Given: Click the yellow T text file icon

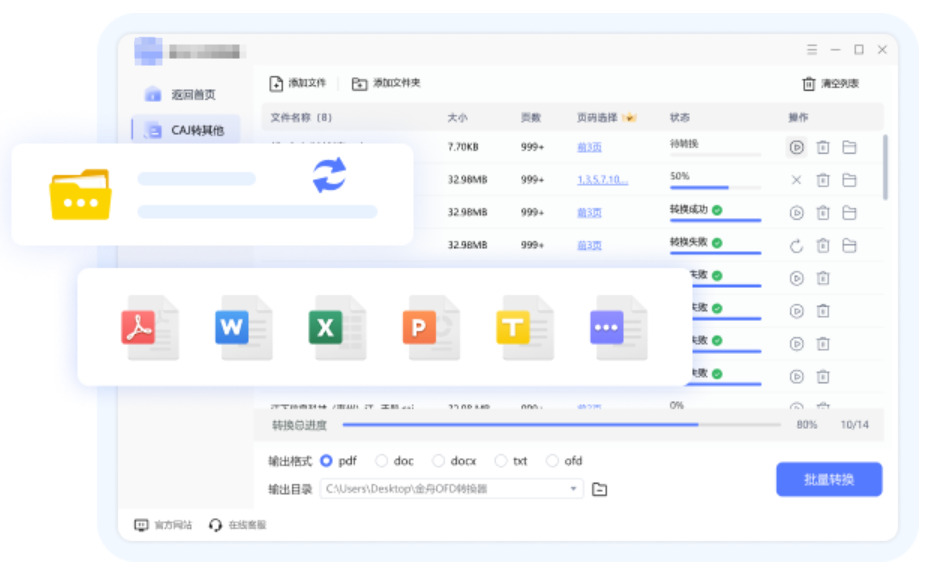Looking at the screenshot, I should point(525,328).
